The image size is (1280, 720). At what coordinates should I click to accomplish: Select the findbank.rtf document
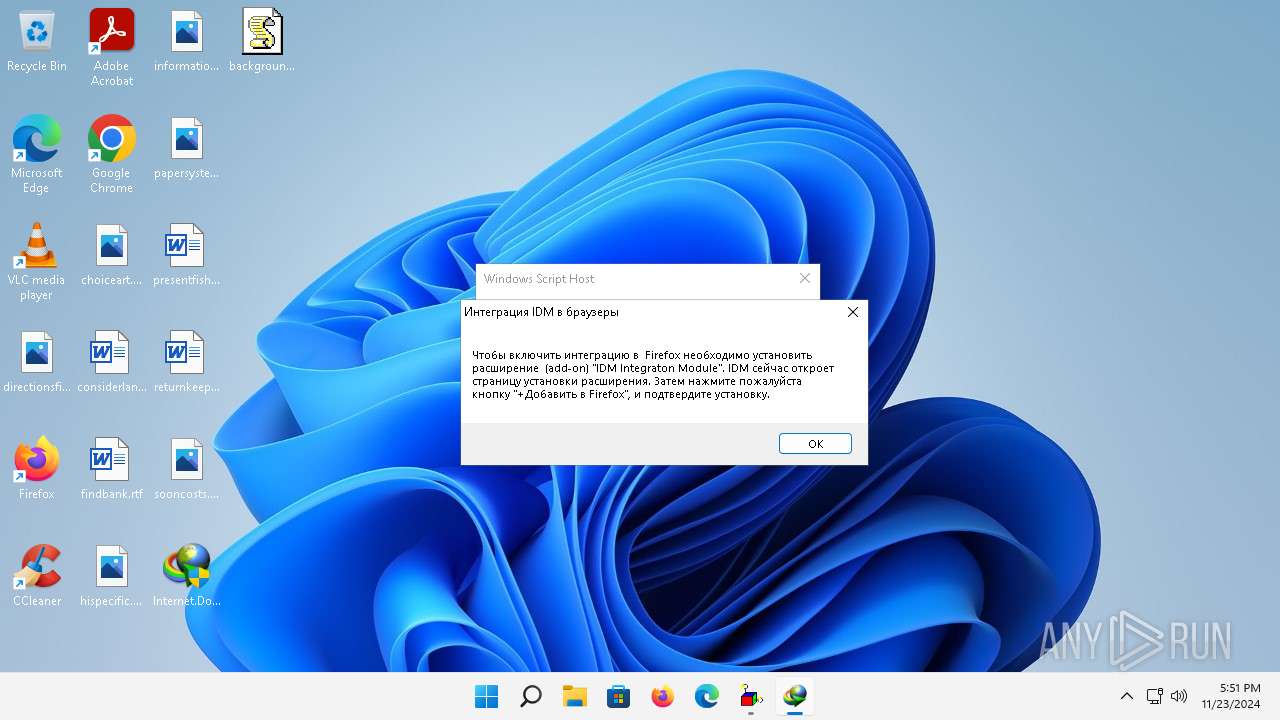tap(112, 468)
